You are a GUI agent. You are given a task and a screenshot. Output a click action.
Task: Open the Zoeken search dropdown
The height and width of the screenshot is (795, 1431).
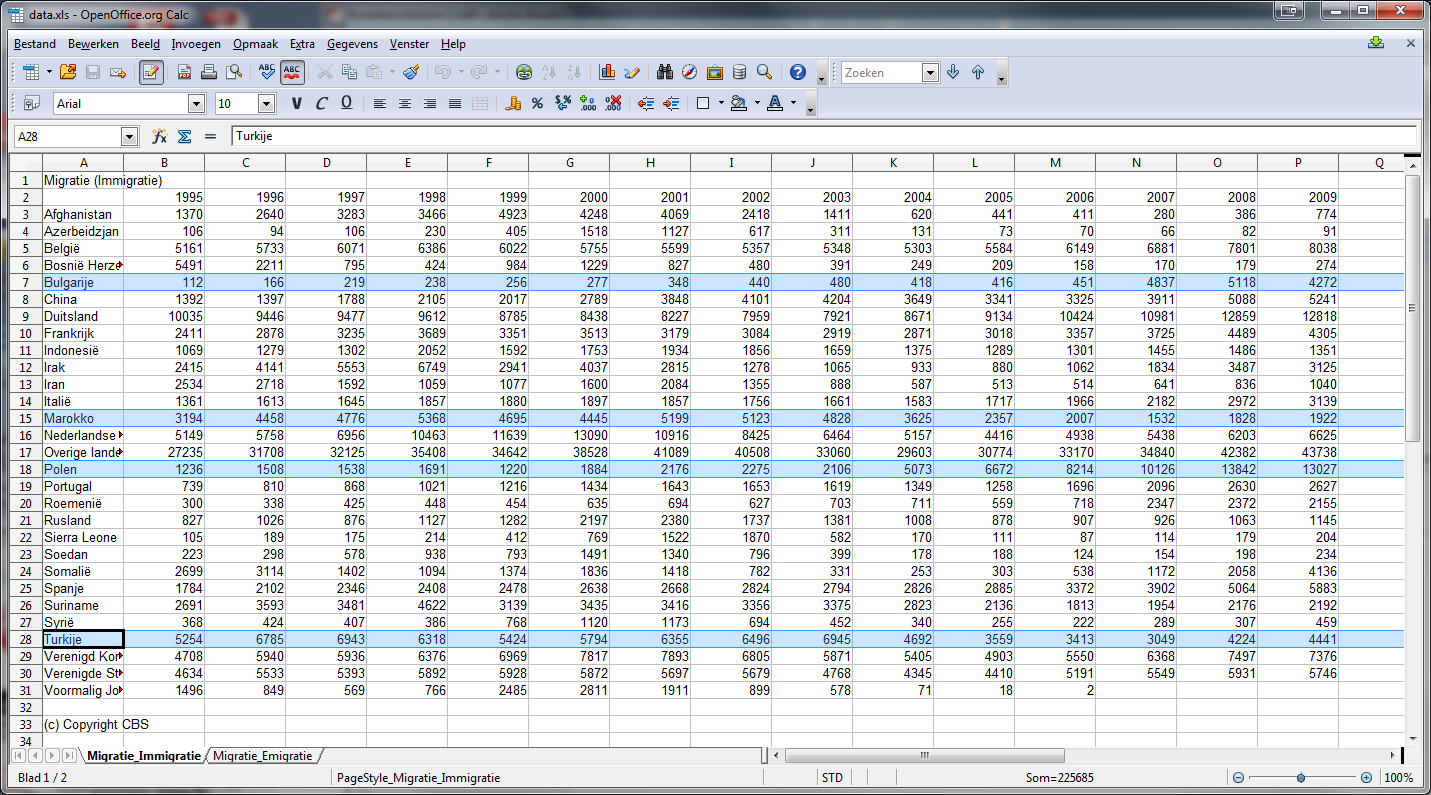(x=930, y=72)
